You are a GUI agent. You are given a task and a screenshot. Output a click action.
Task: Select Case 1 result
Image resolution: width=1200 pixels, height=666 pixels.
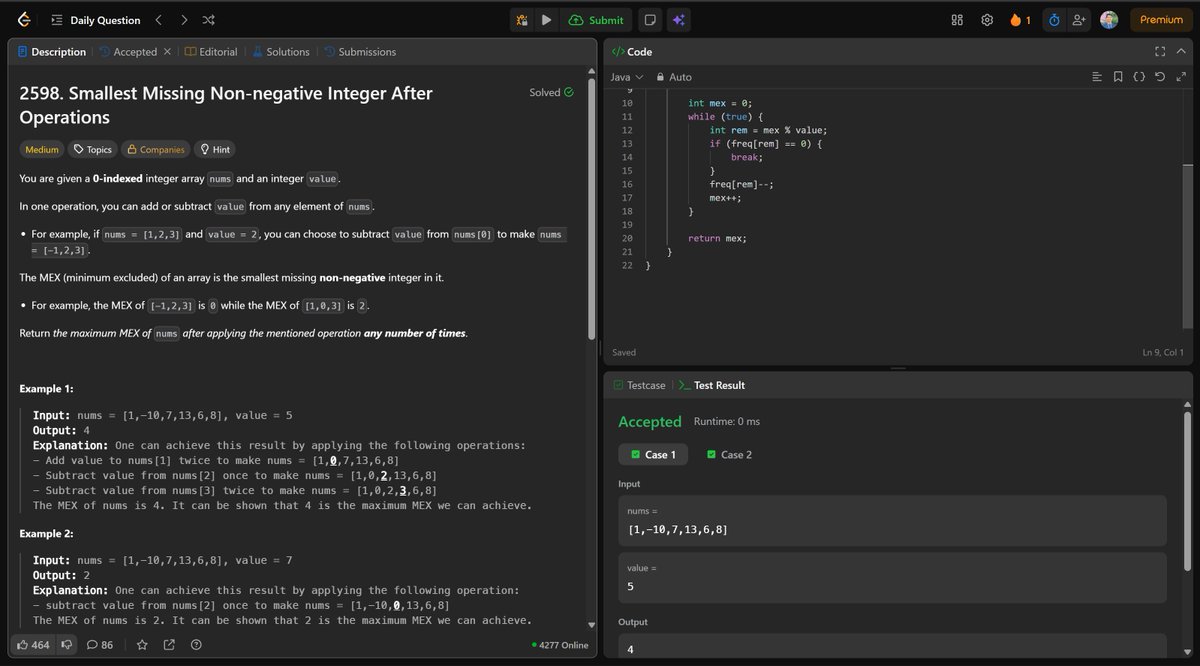pyautogui.click(x=653, y=454)
